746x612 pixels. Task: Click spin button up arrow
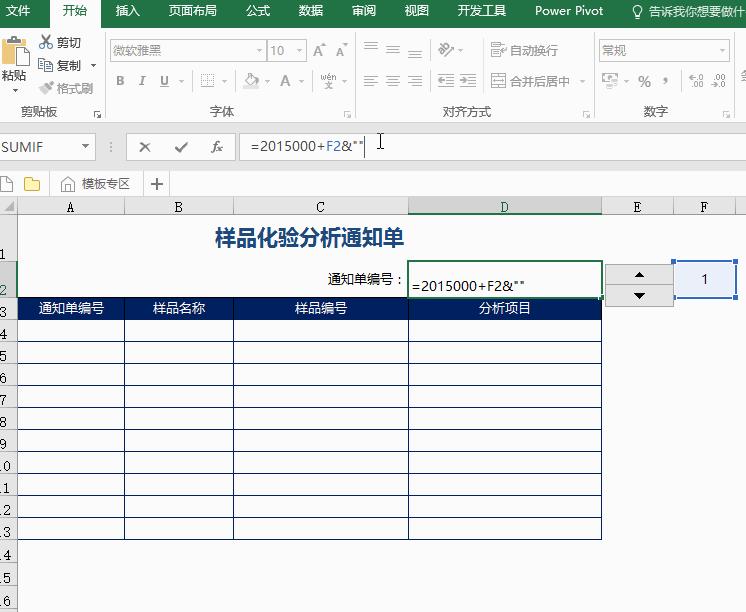[639, 275]
